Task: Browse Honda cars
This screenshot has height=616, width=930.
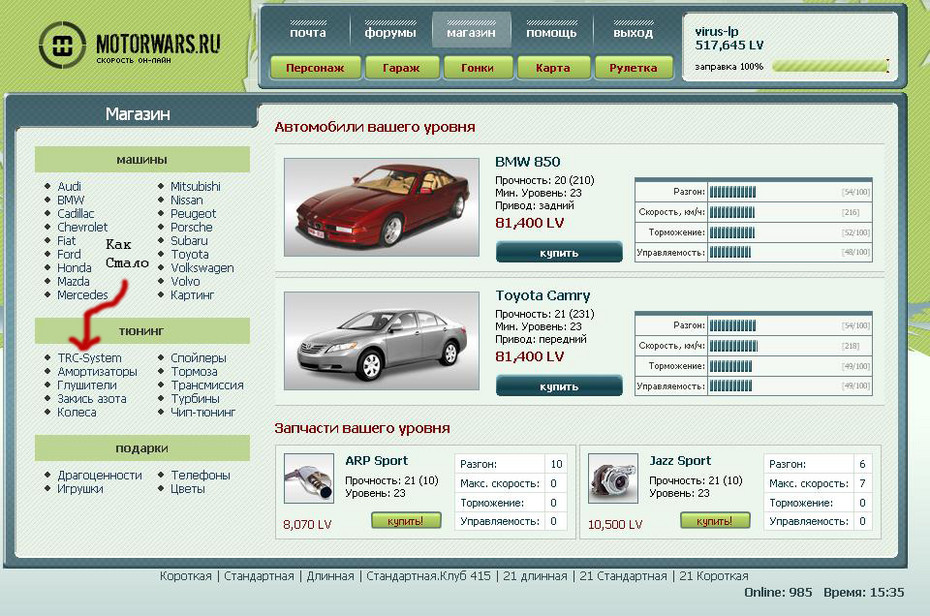Action: [74, 268]
